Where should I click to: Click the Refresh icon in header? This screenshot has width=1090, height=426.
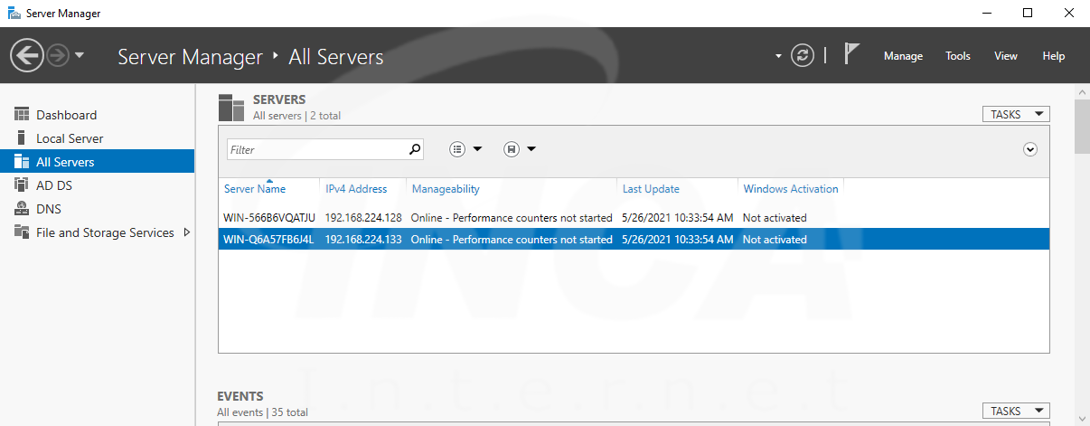pyautogui.click(x=802, y=56)
